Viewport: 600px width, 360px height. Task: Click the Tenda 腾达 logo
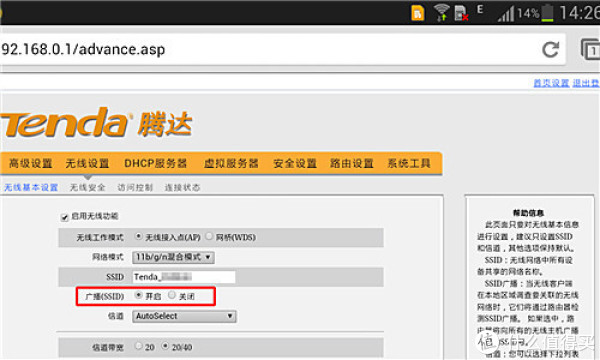pos(96,122)
